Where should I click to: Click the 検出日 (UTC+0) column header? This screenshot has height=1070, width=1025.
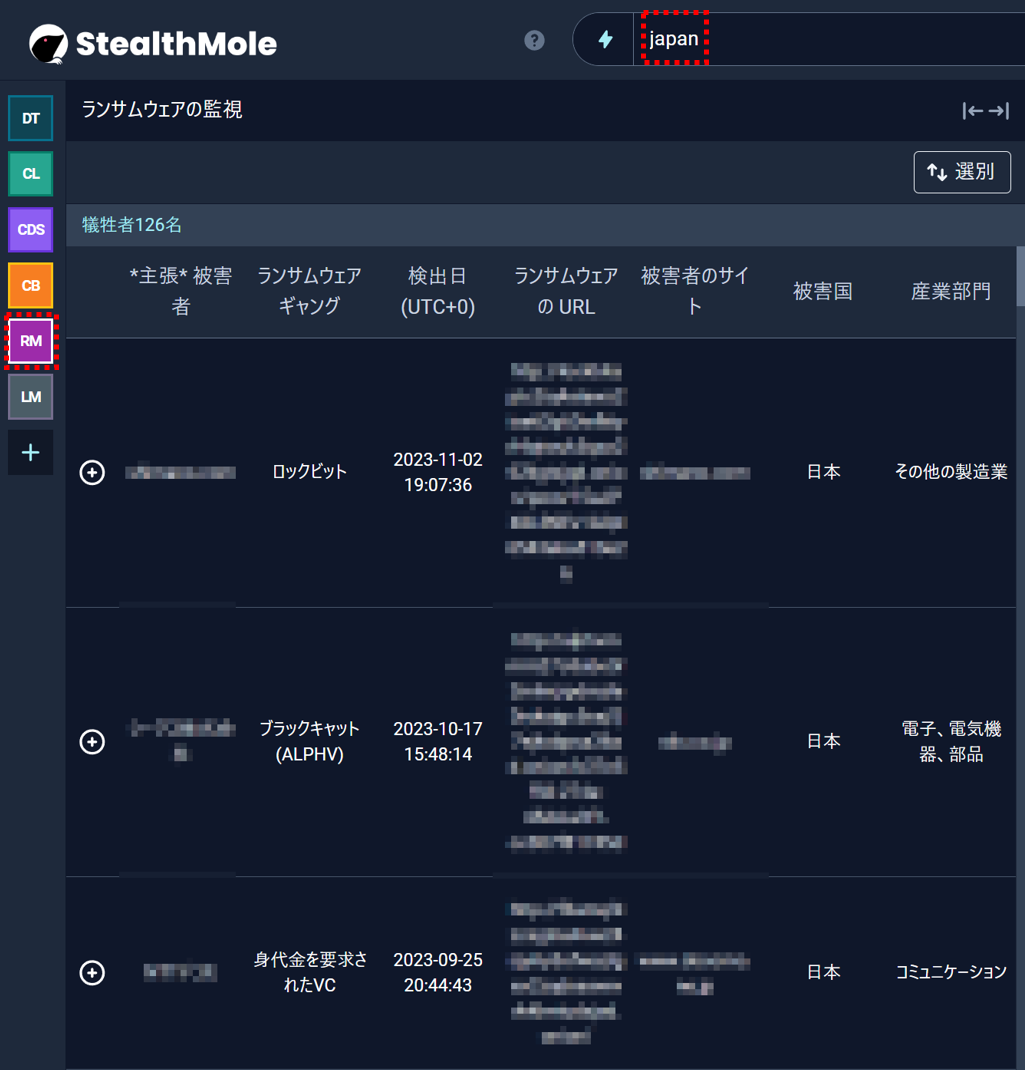pos(438,291)
